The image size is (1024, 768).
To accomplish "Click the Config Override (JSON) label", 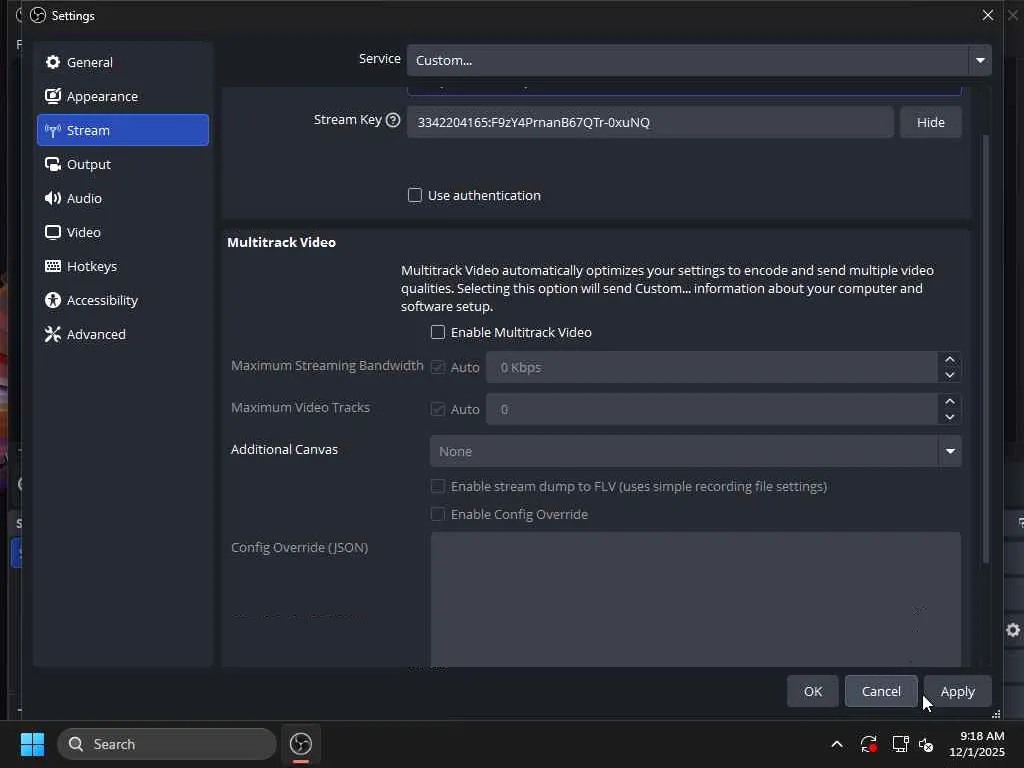I will tap(299, 547).
